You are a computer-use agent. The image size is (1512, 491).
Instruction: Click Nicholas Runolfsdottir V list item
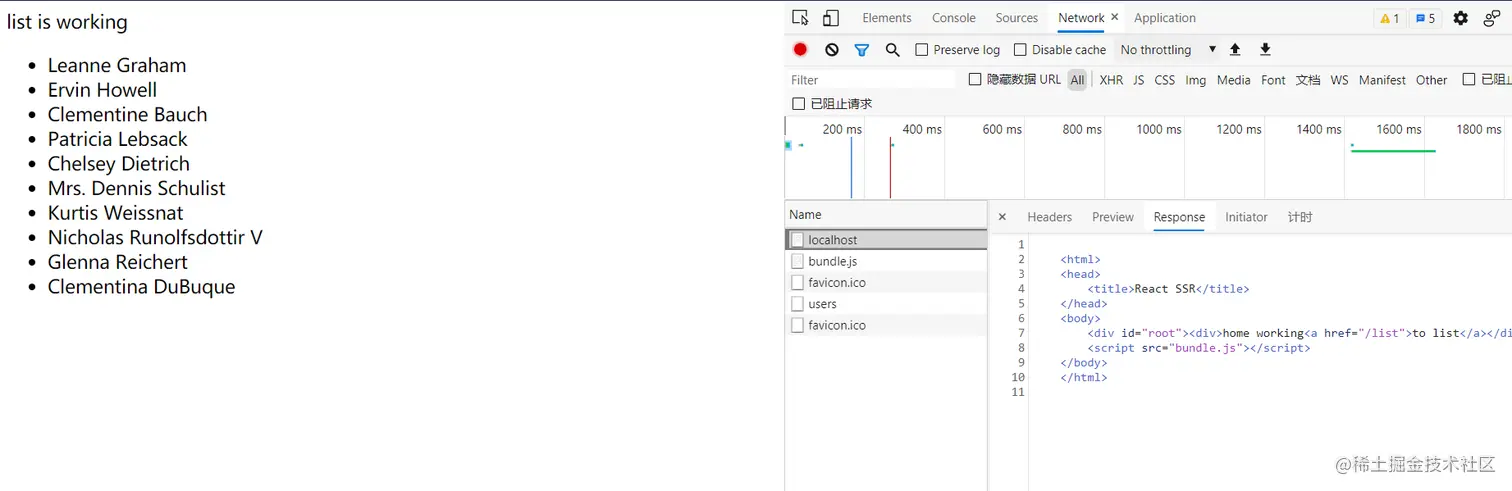pos(155,237)
